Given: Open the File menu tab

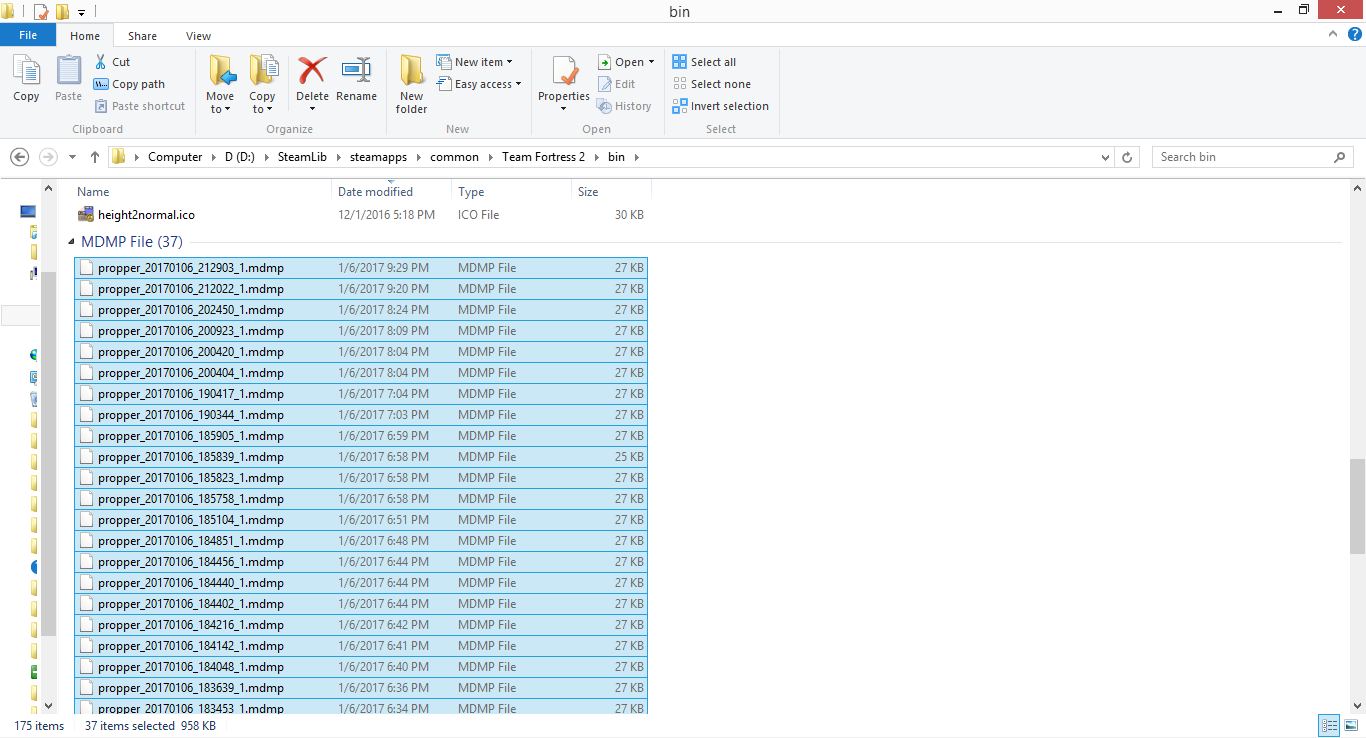Looking at the screenshot, I should 28,35.
